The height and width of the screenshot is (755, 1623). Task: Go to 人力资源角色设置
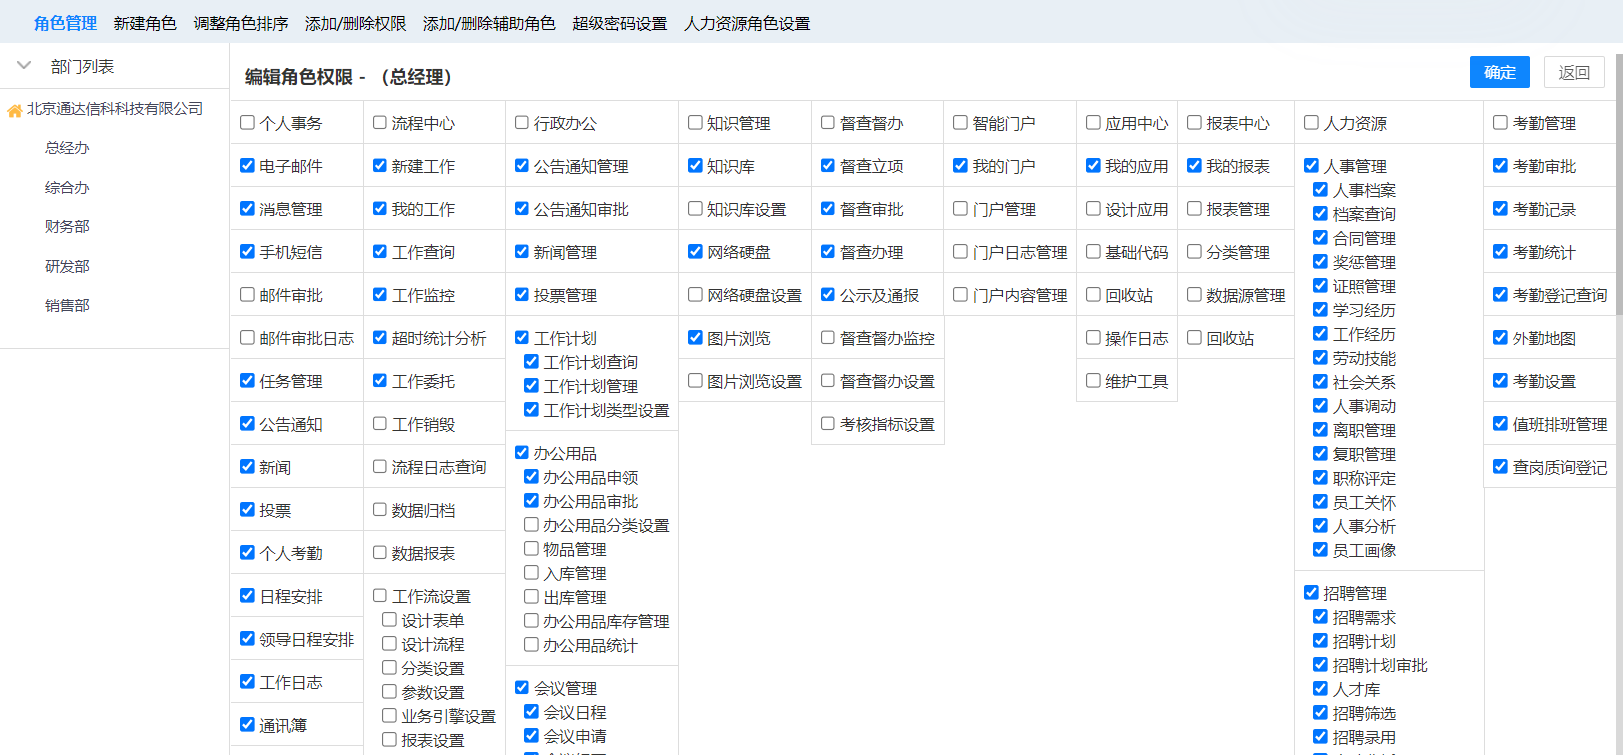point(747,23)
